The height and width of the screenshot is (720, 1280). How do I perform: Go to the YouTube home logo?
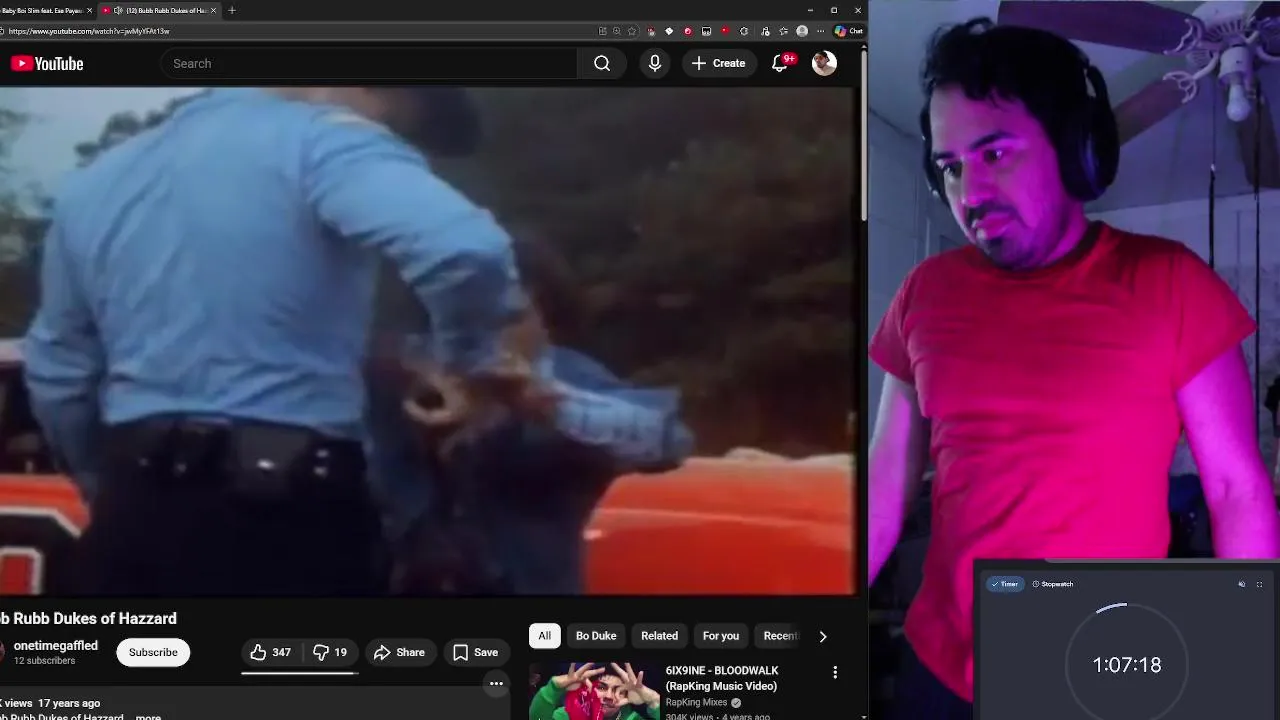(47, 63)
